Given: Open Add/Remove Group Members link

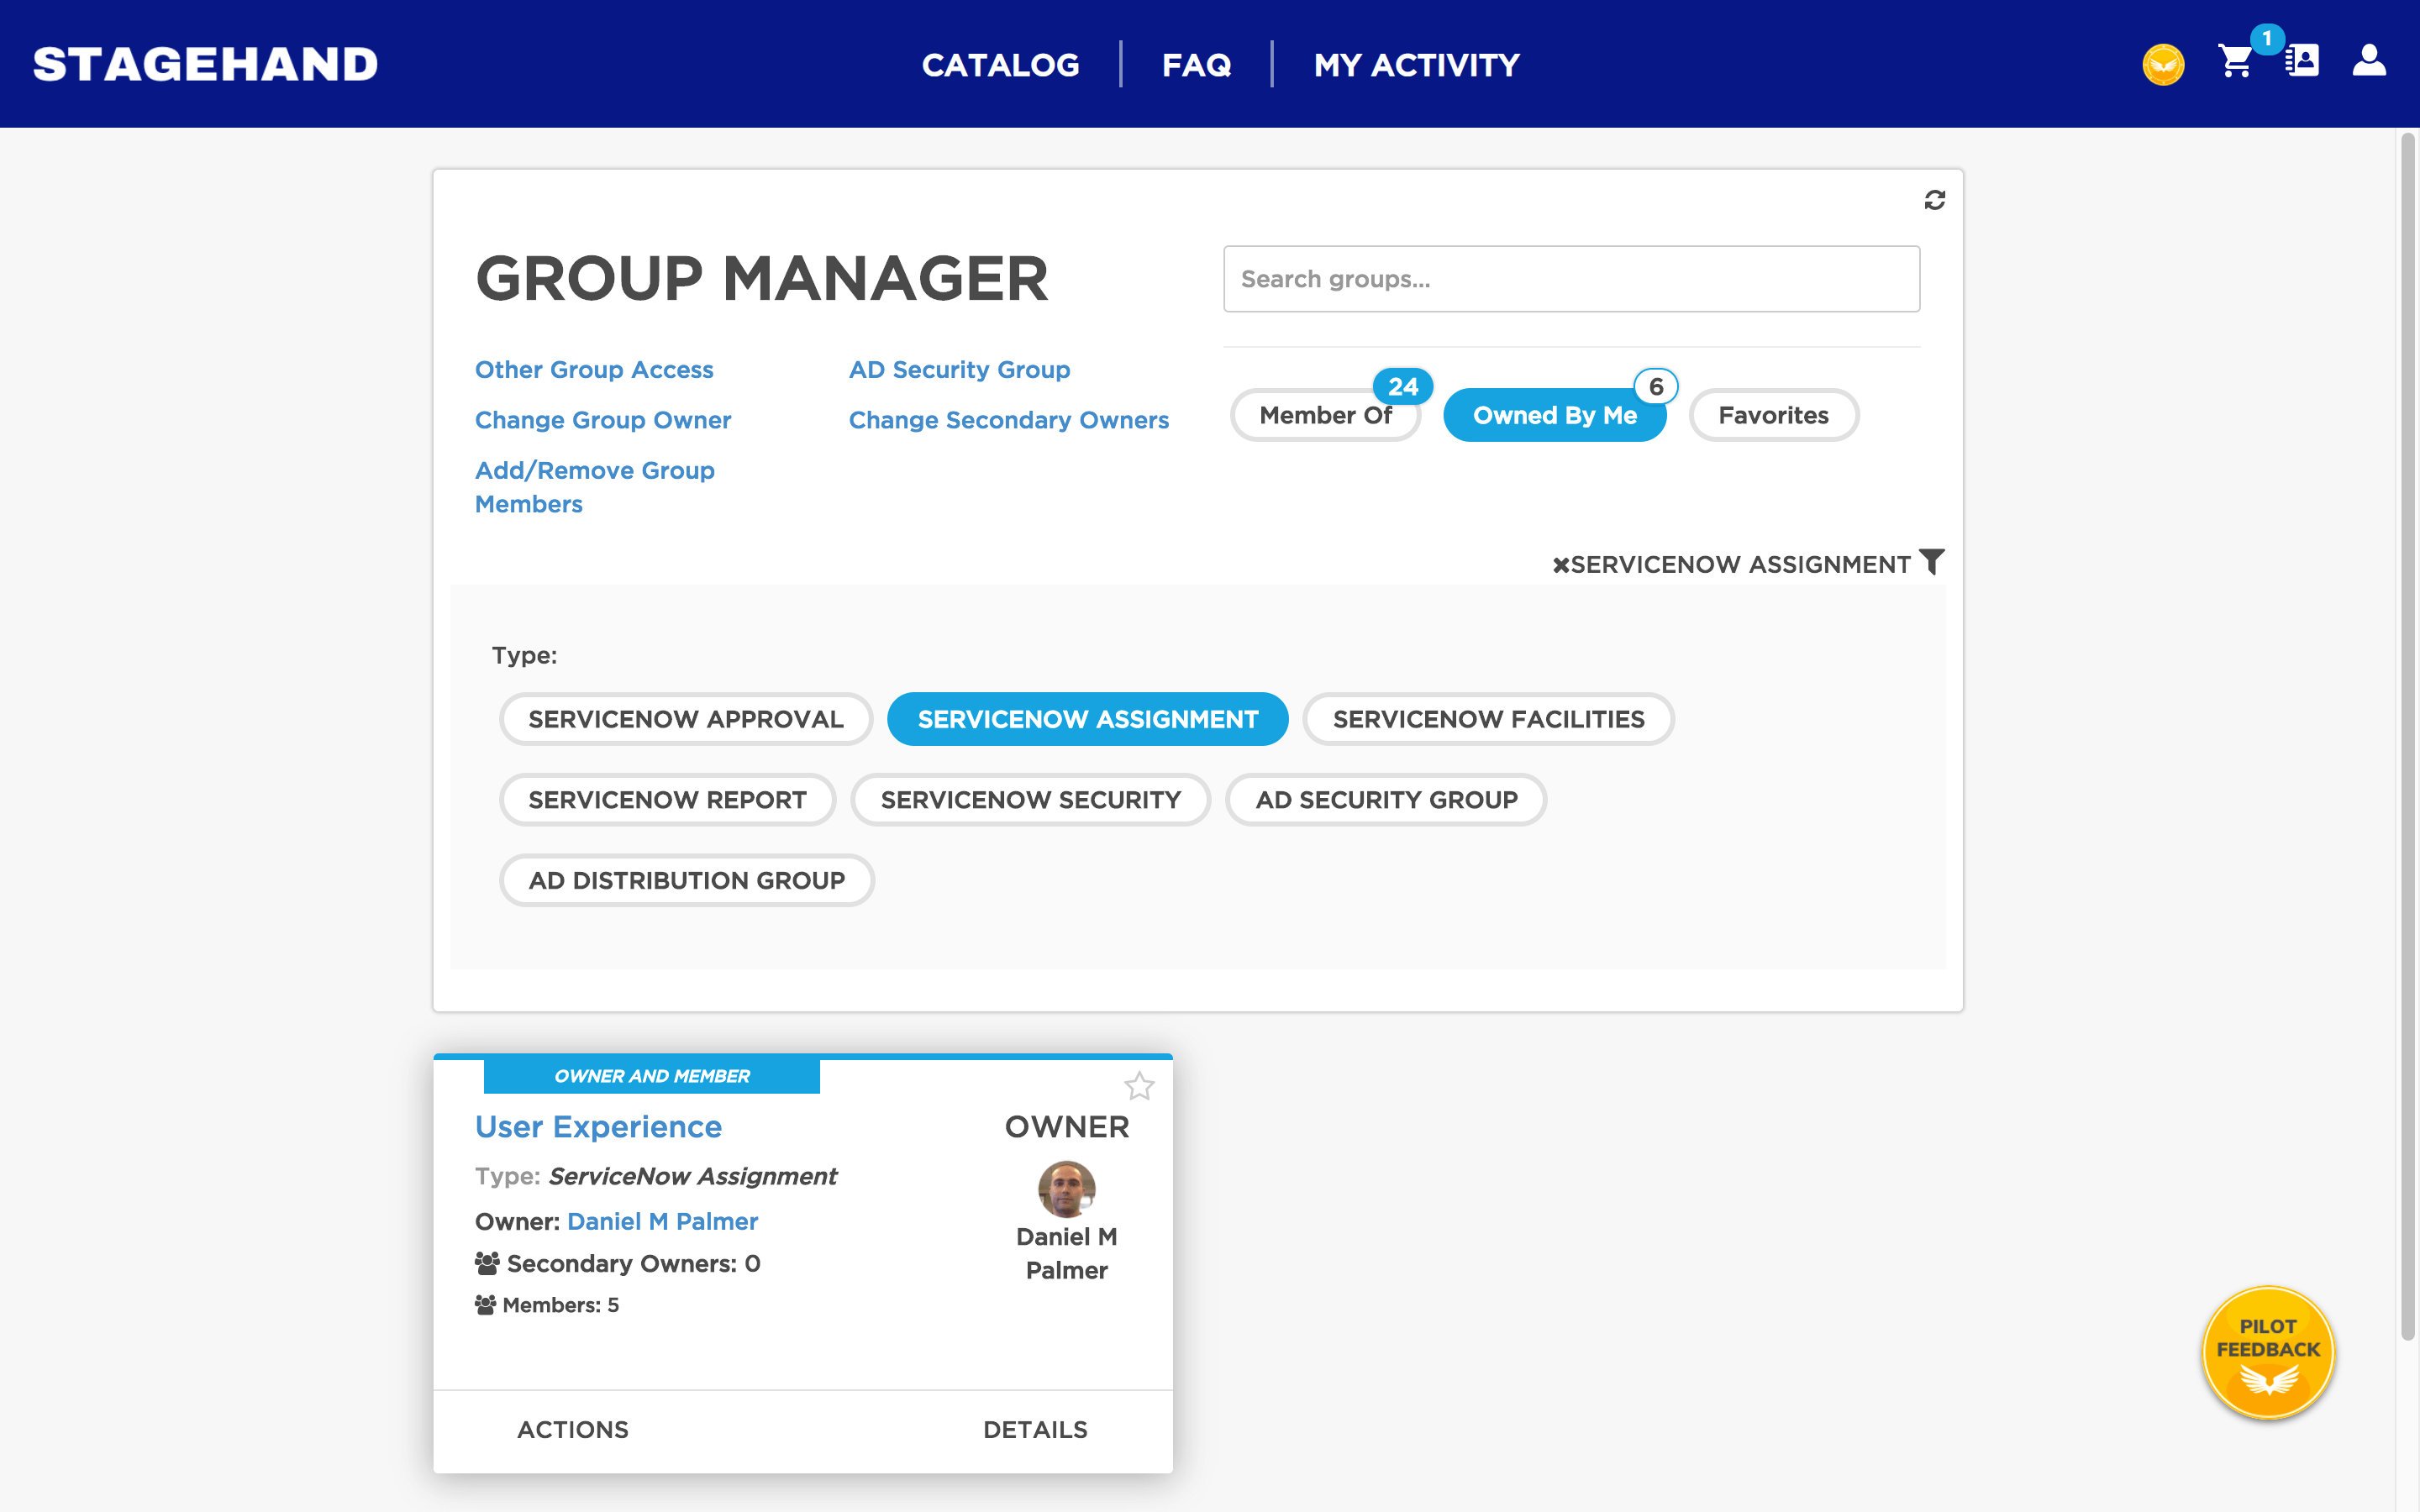Looking at the screenshot, I should pos(595,487).
